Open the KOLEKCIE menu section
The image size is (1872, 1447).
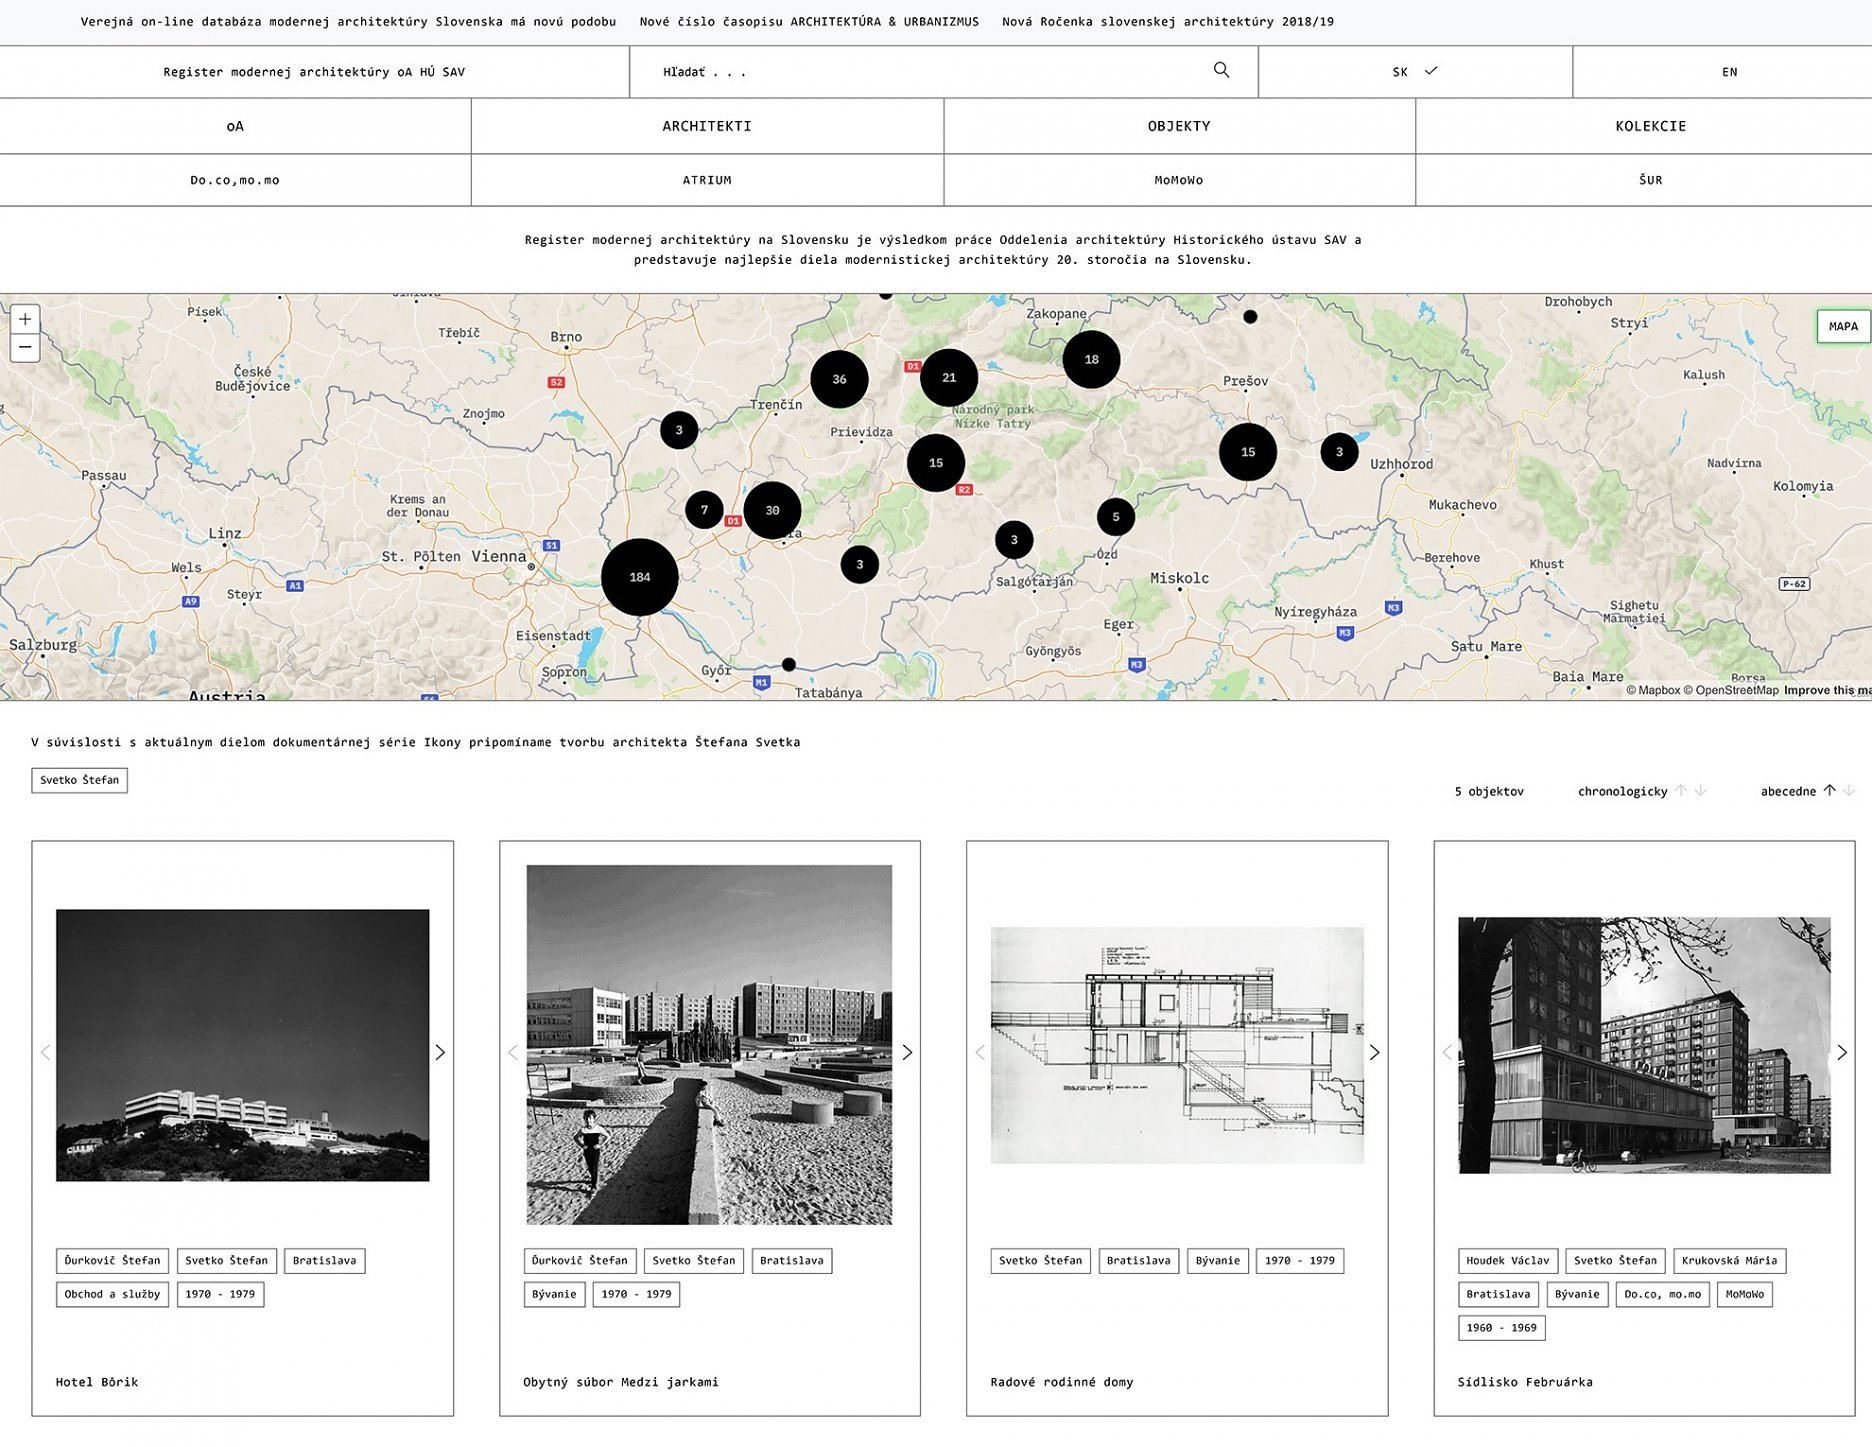1650,126
